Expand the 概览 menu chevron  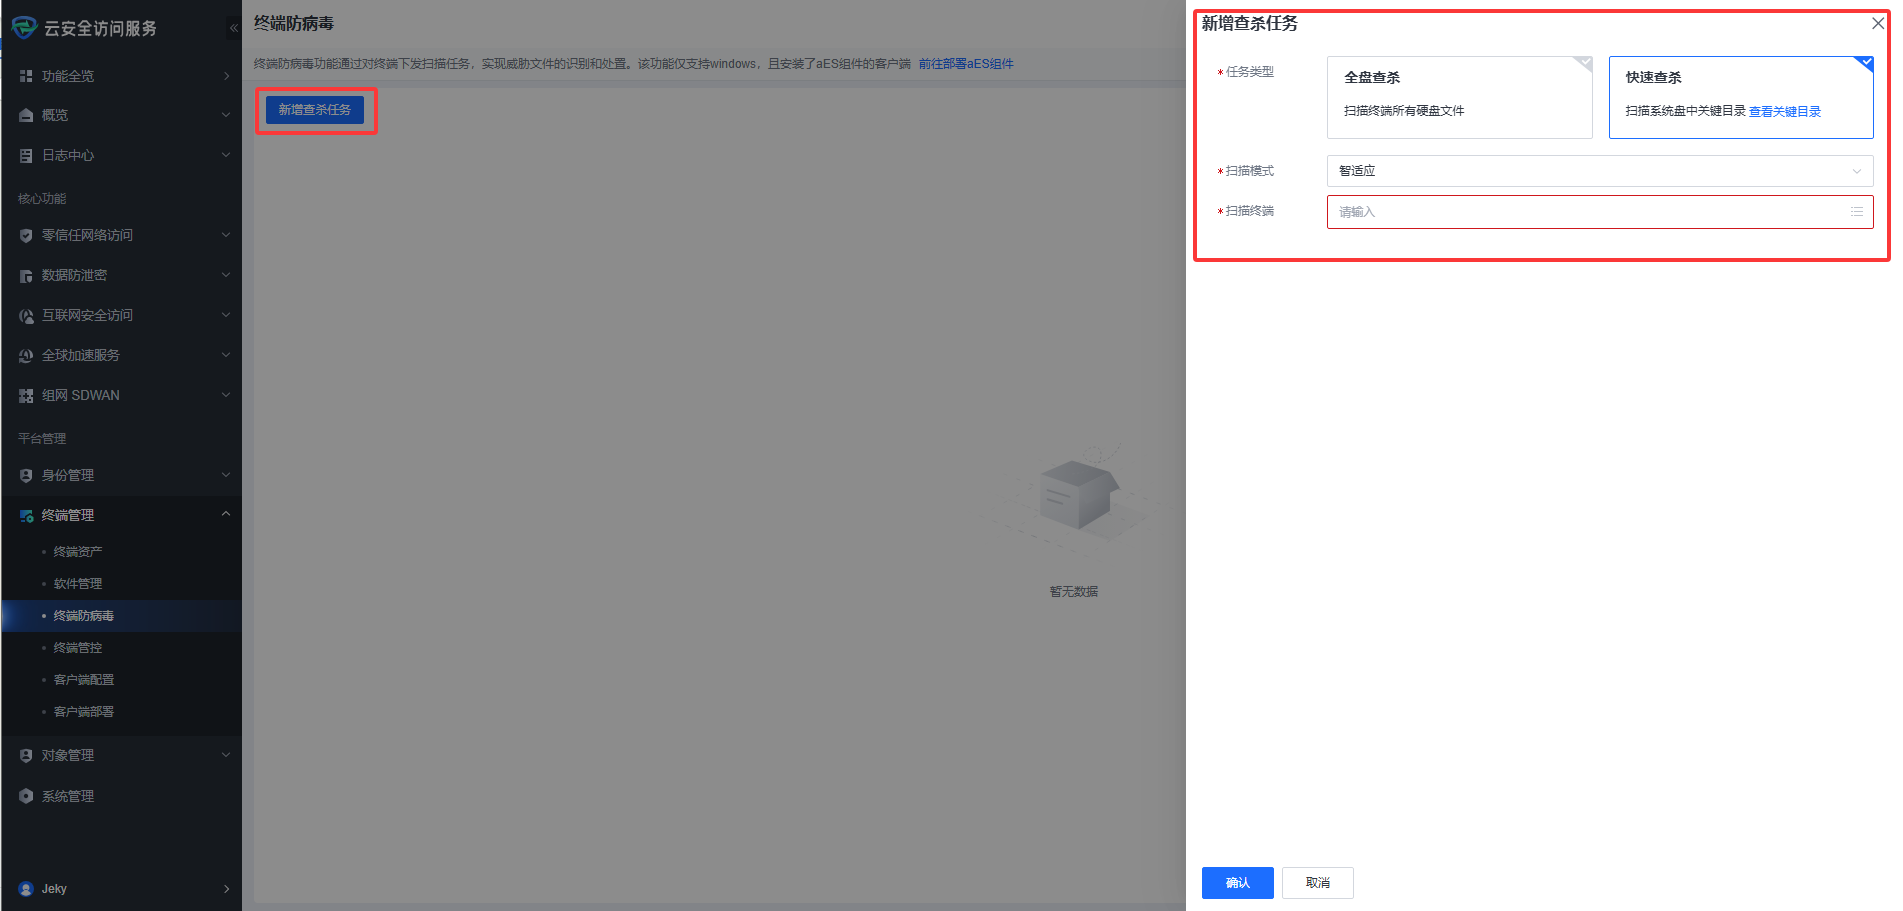pos(226,115)
